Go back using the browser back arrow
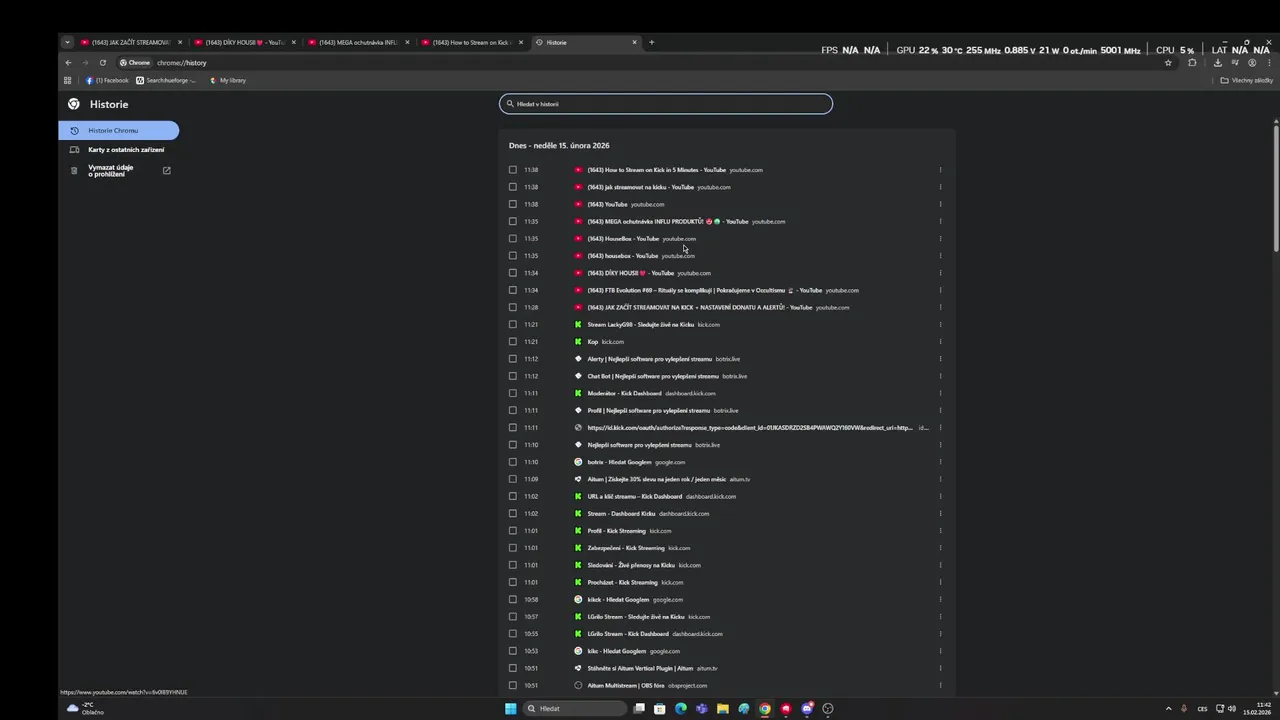The image size is (1280, 720). pos(68,63)
